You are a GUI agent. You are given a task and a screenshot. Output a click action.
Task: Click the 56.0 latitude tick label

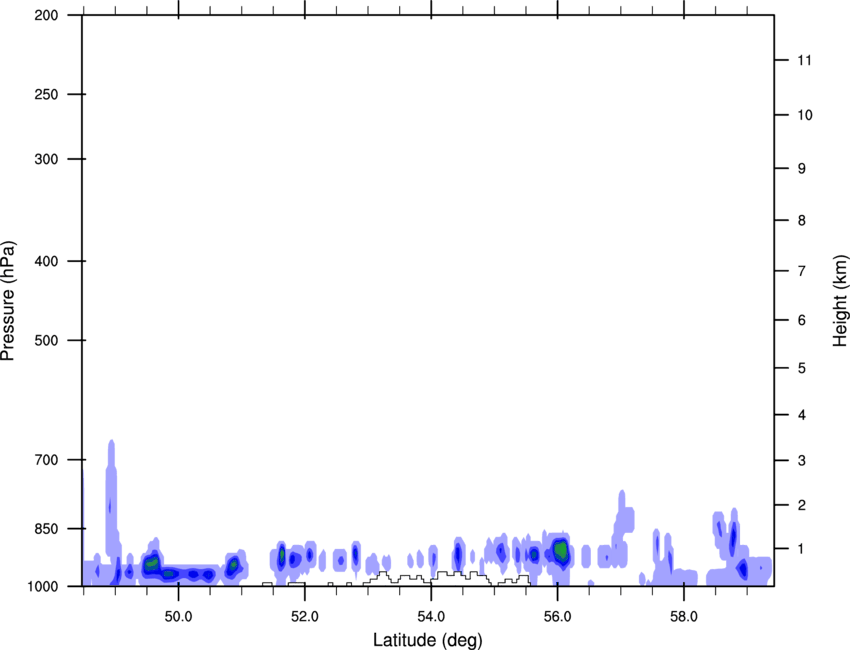pos(557,617)
